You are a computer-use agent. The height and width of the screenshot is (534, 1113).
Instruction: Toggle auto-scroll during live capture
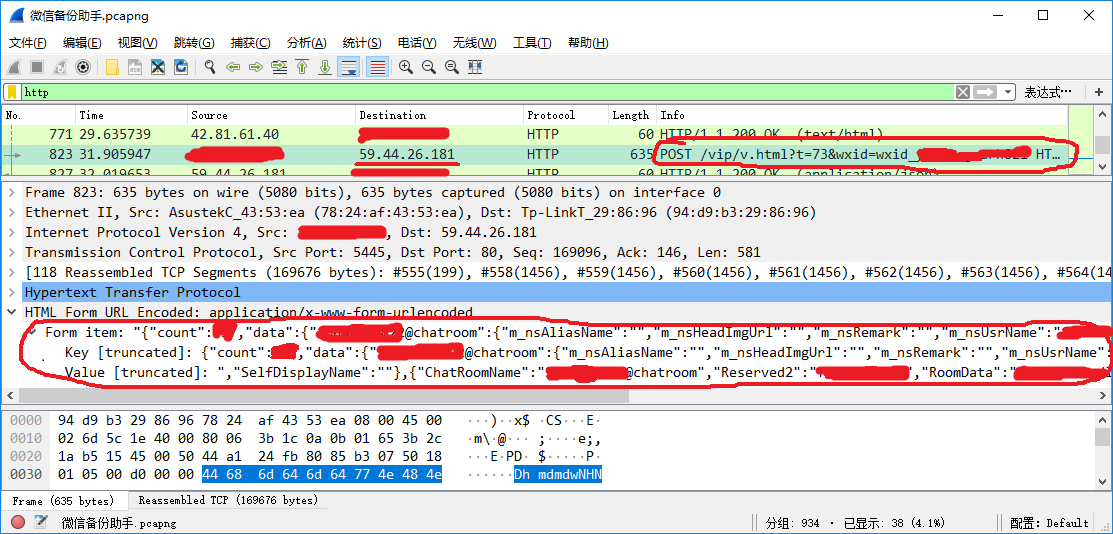pos(348,67)
